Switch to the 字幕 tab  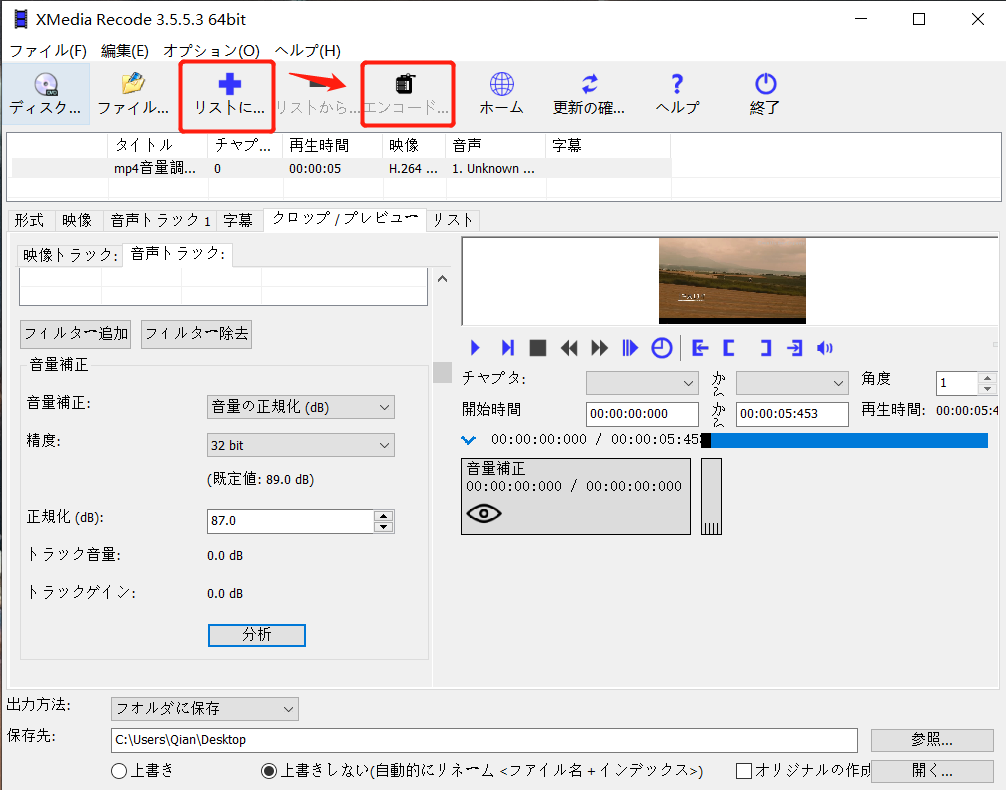click(x=238, y=220)
